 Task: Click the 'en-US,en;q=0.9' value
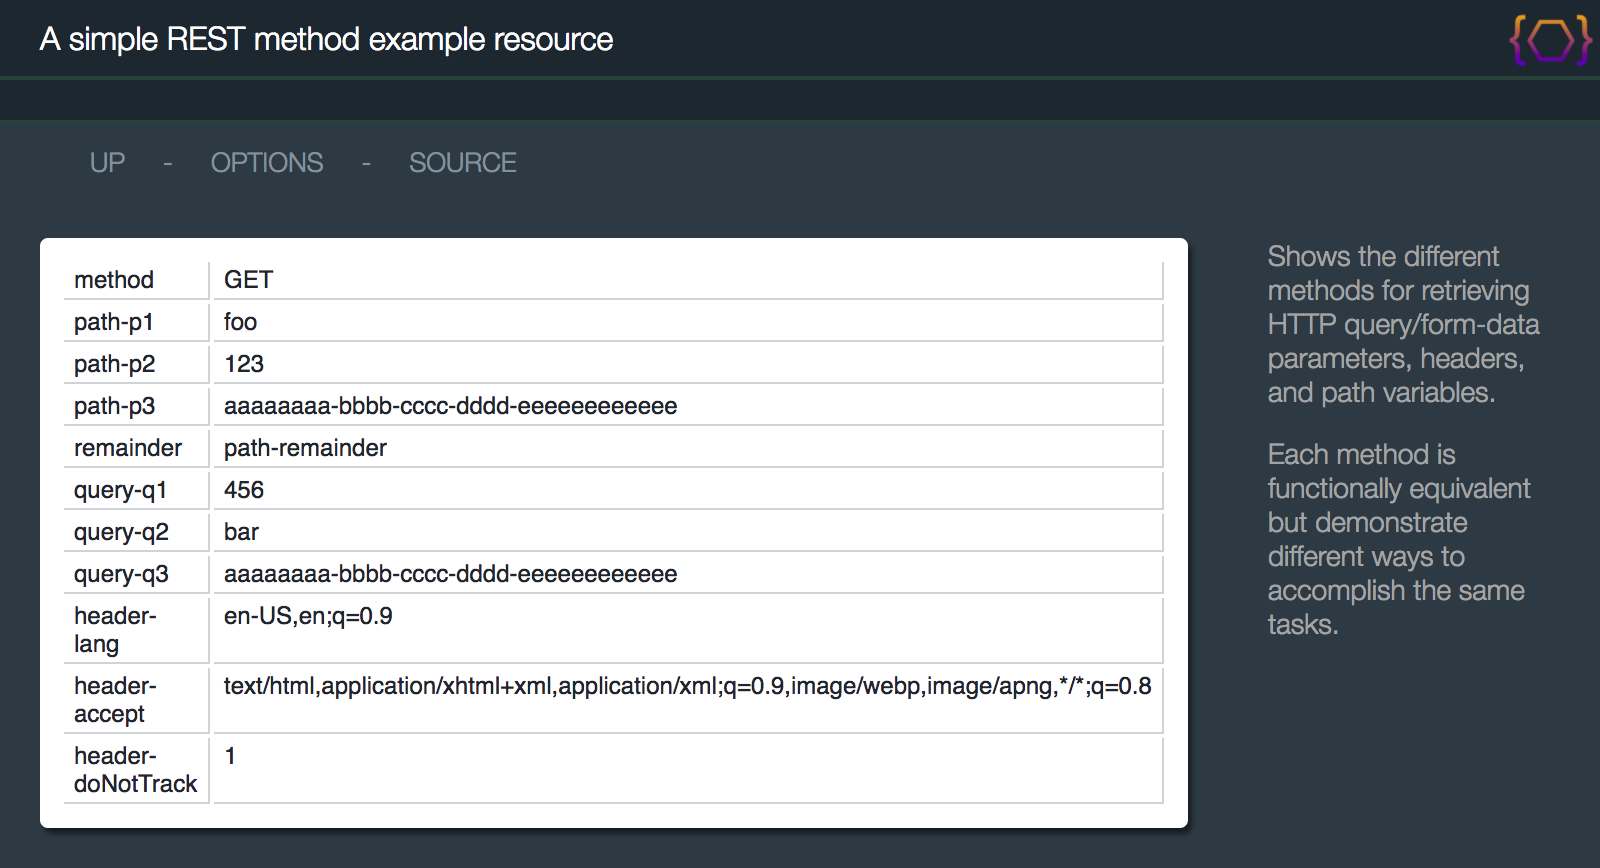308,616
